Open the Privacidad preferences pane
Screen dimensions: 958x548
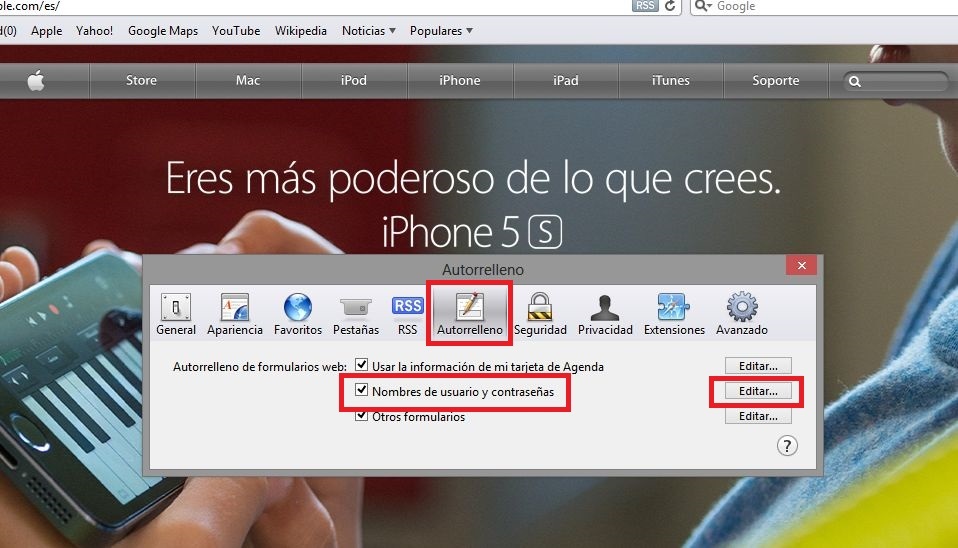tap(605, 314)
